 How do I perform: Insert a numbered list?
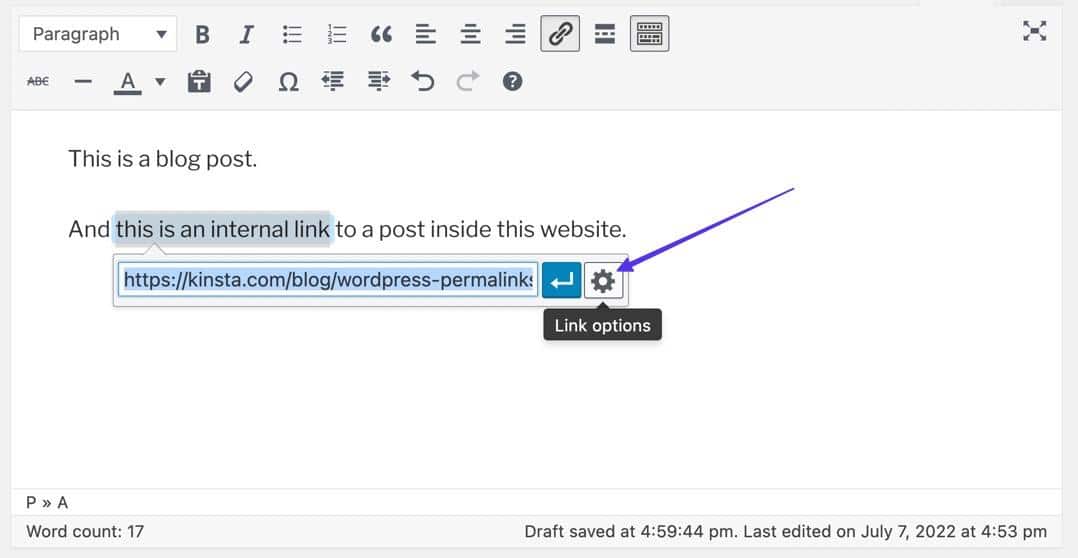[337, 35]
